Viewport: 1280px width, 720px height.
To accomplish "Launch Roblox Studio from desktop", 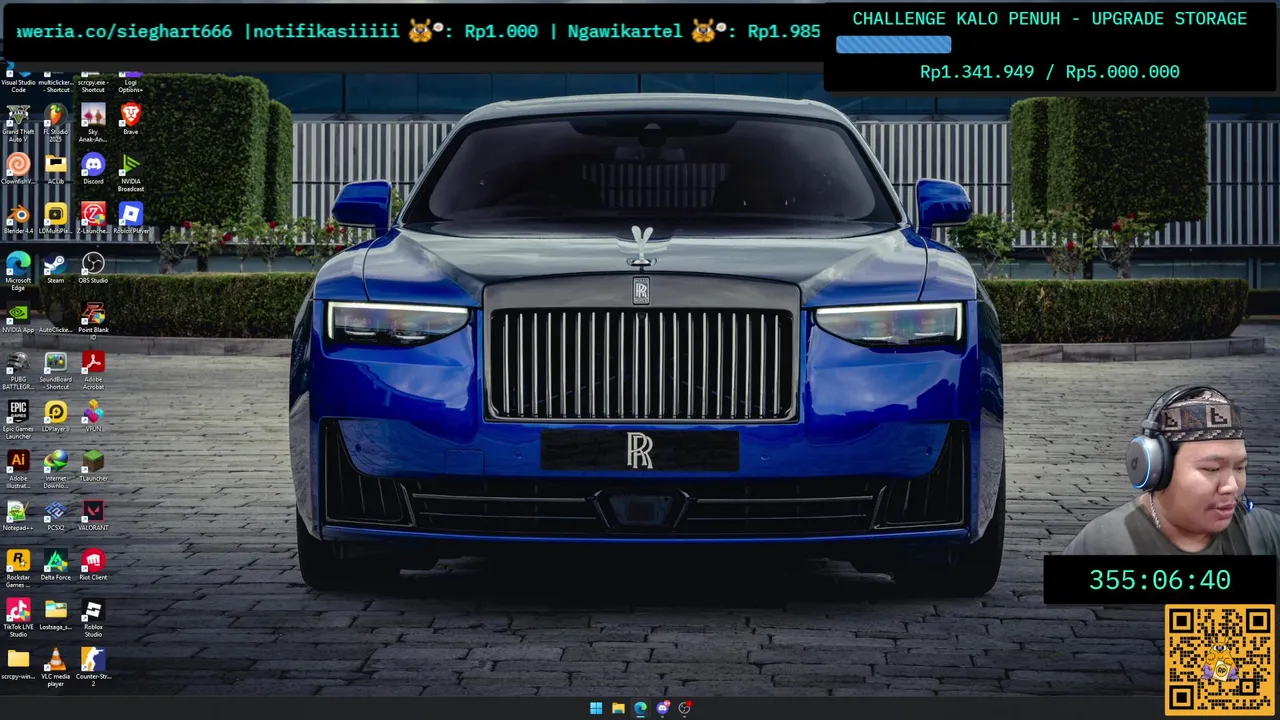I will (93, 618).
